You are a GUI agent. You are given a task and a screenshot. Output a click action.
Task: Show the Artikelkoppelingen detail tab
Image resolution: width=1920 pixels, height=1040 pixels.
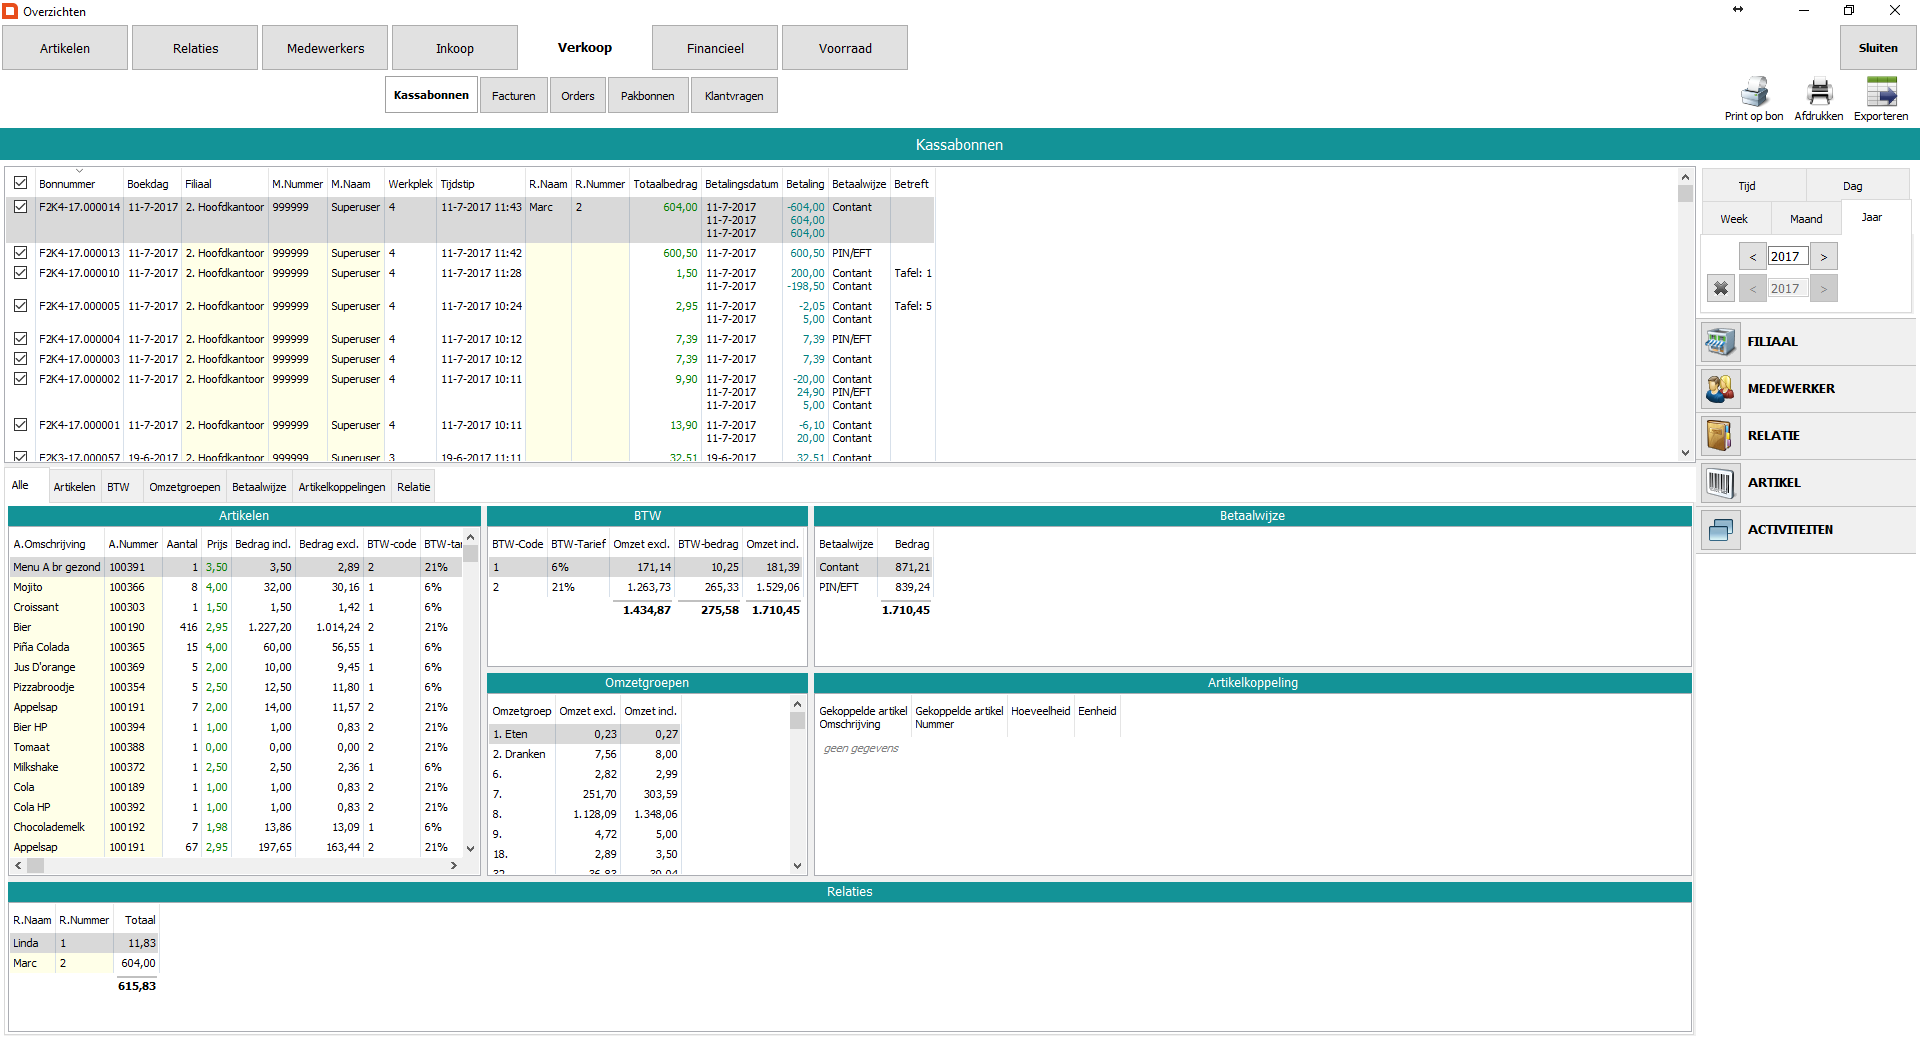[x=342, y=487]
